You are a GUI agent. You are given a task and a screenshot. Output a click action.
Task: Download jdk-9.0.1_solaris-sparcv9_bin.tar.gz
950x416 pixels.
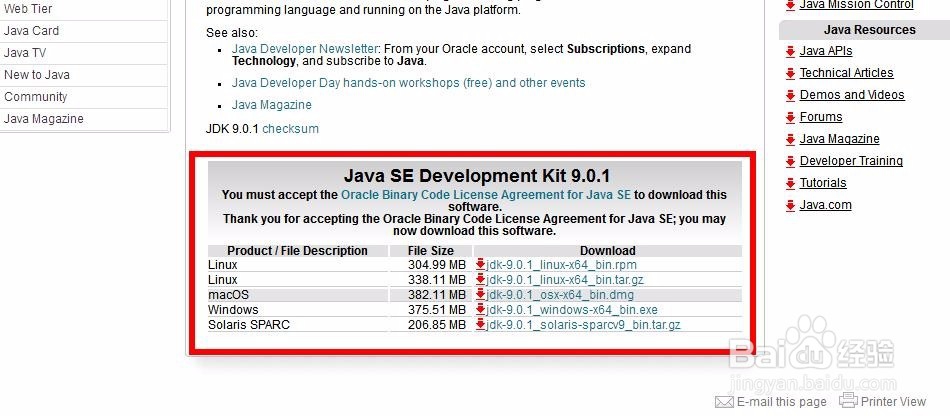click(583, 325)
